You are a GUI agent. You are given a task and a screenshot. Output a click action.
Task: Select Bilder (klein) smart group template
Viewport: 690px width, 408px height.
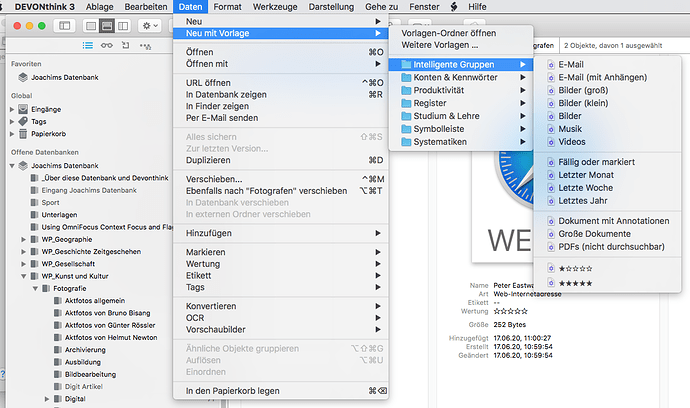(607, 103)
